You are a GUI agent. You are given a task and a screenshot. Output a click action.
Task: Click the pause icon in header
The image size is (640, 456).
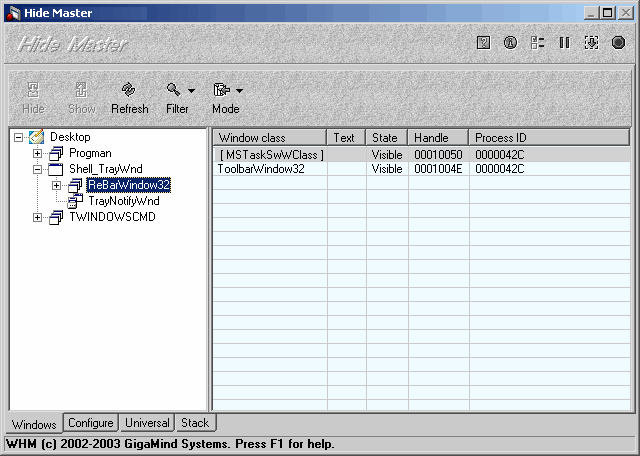[564, 42]
